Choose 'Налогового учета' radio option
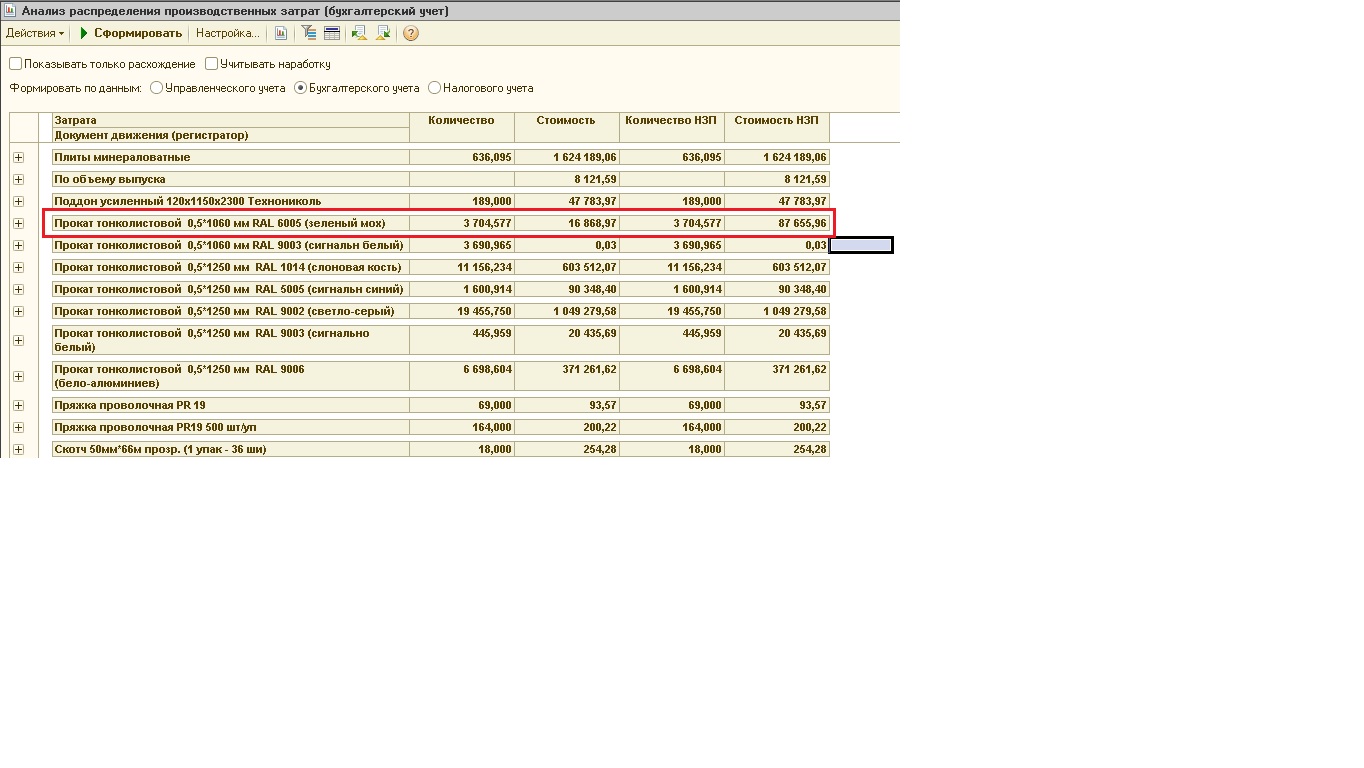The width and height of the screenshot is (1364, 768). 434,88
